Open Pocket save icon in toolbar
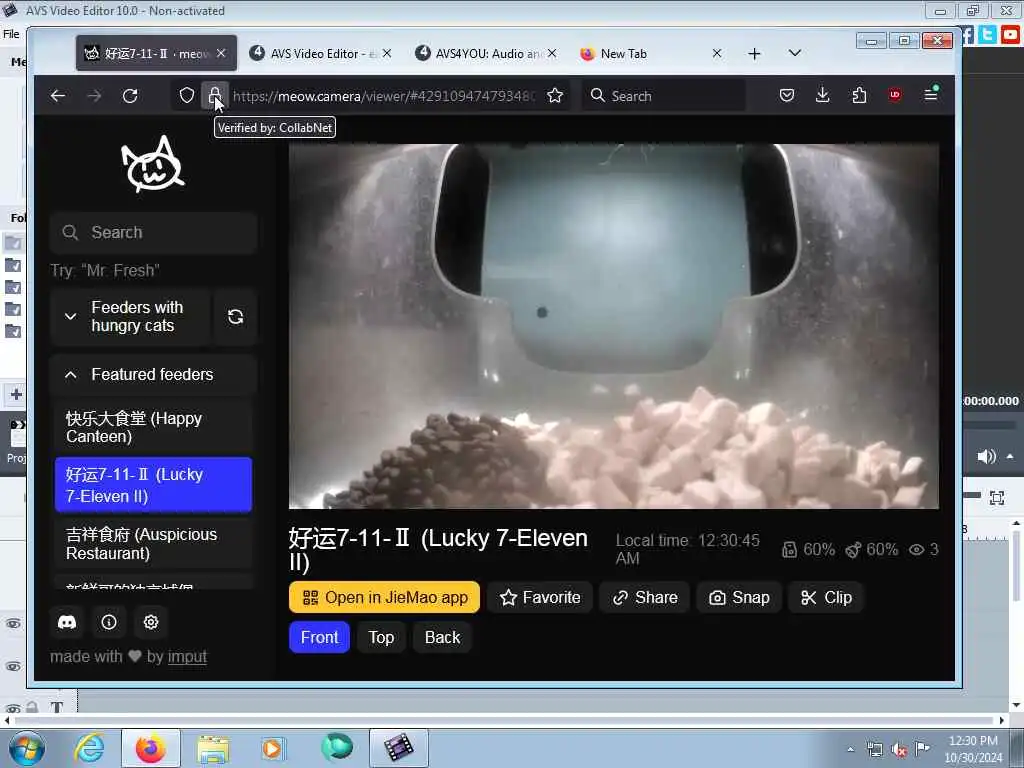The image size is (1024, 768). pos(787,95)
